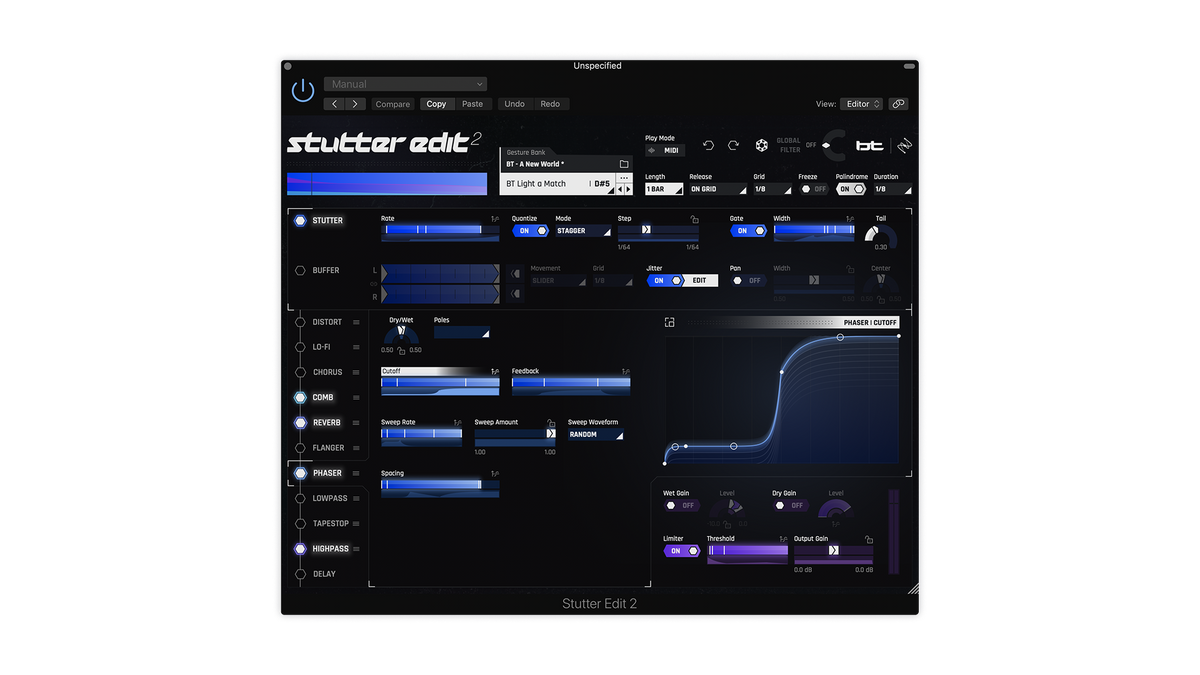Toggle the plugin power bypass button

point(303,90)
